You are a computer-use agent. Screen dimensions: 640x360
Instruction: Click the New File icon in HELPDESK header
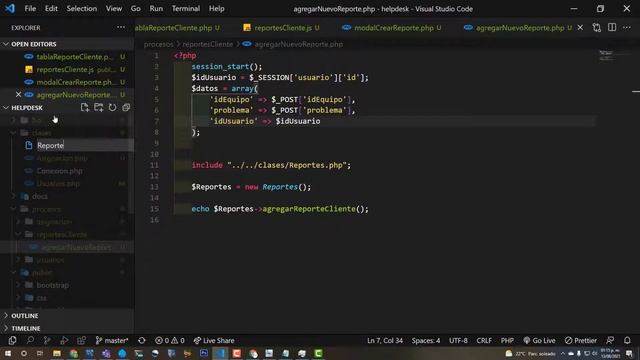tap(84, 107)
